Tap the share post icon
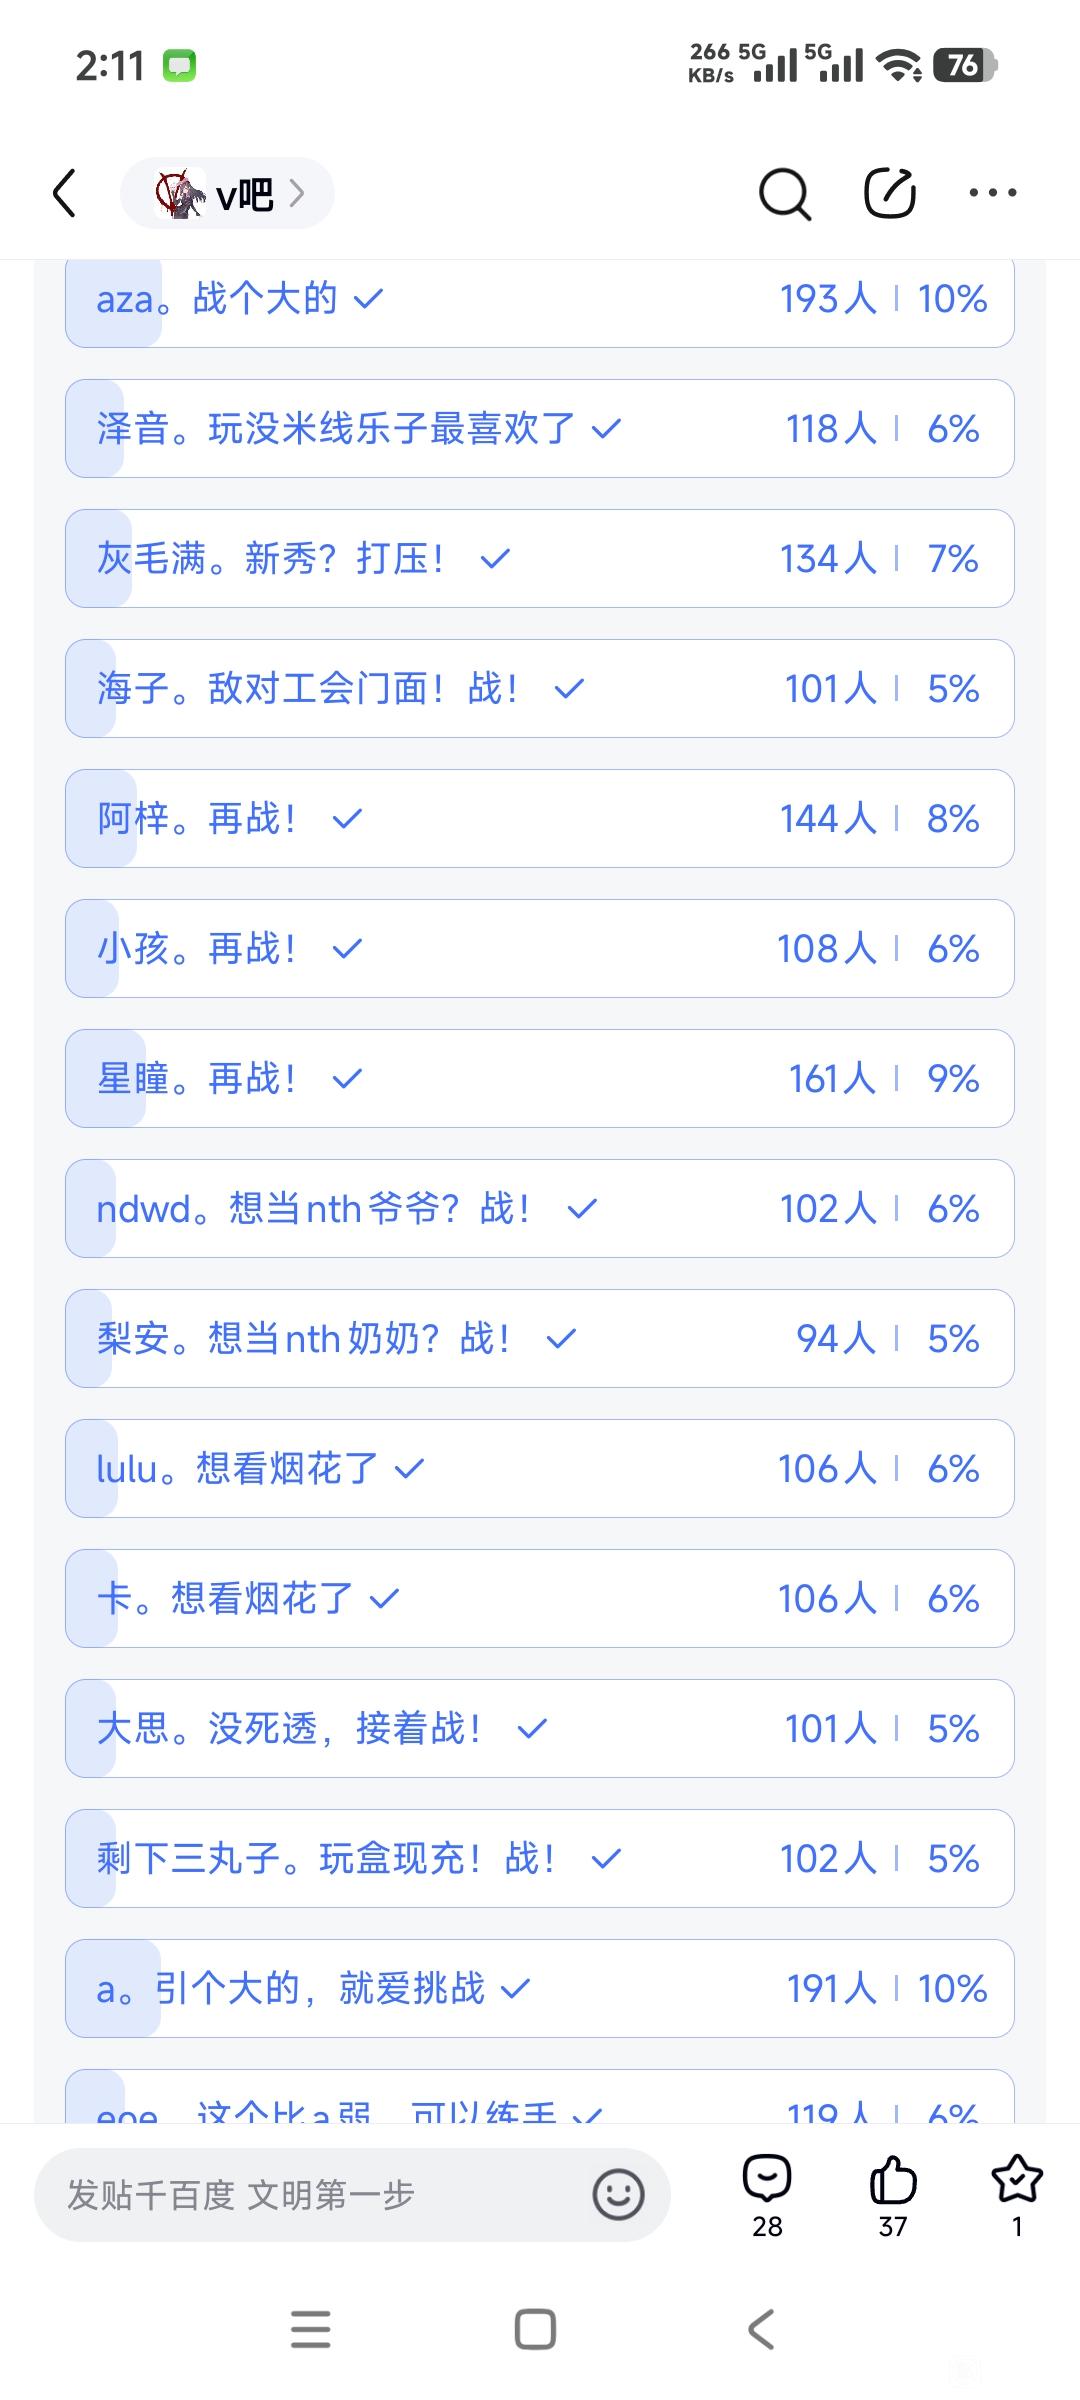The image size is (1080, 2400). click(x=889, y=193)
